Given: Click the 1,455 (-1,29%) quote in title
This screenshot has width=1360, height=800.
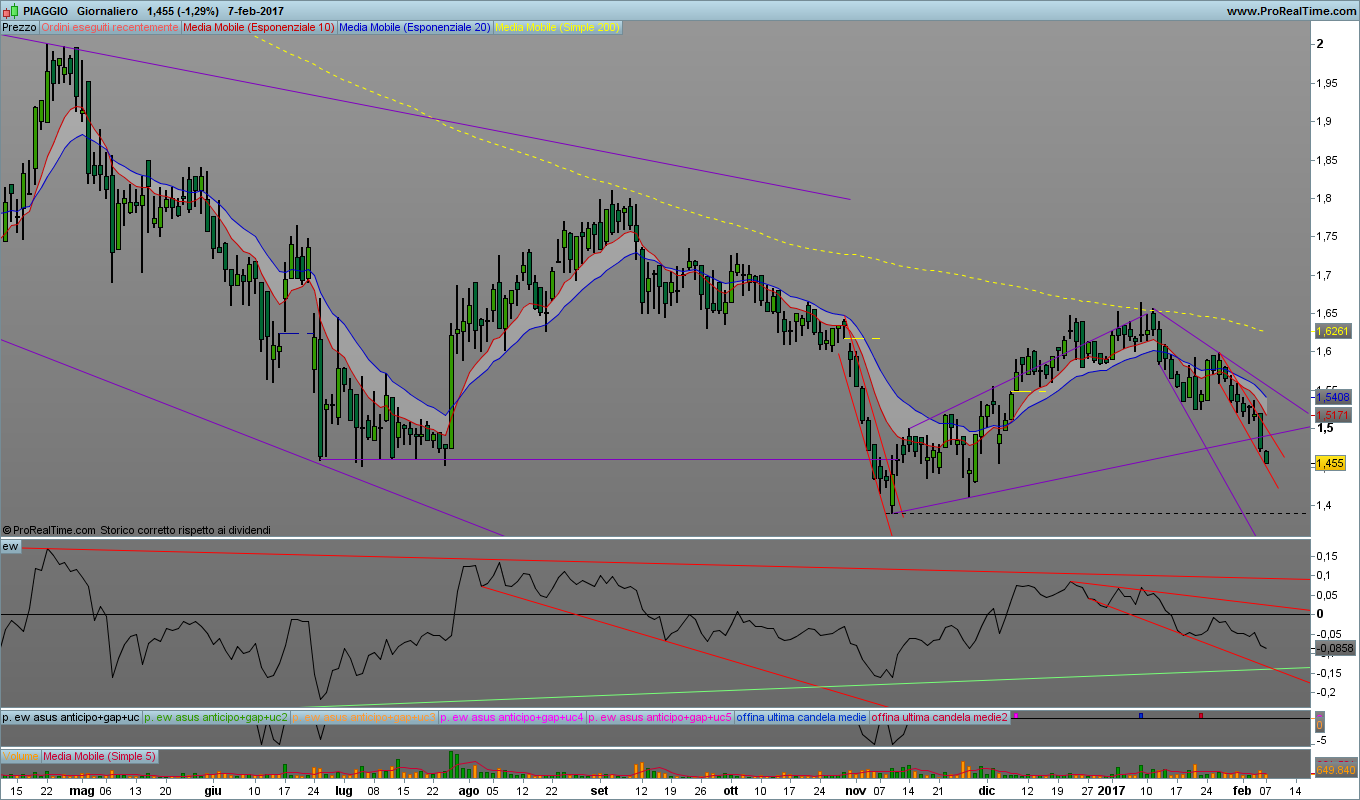Looking at the screenshot, I should [x=184, y=10].
